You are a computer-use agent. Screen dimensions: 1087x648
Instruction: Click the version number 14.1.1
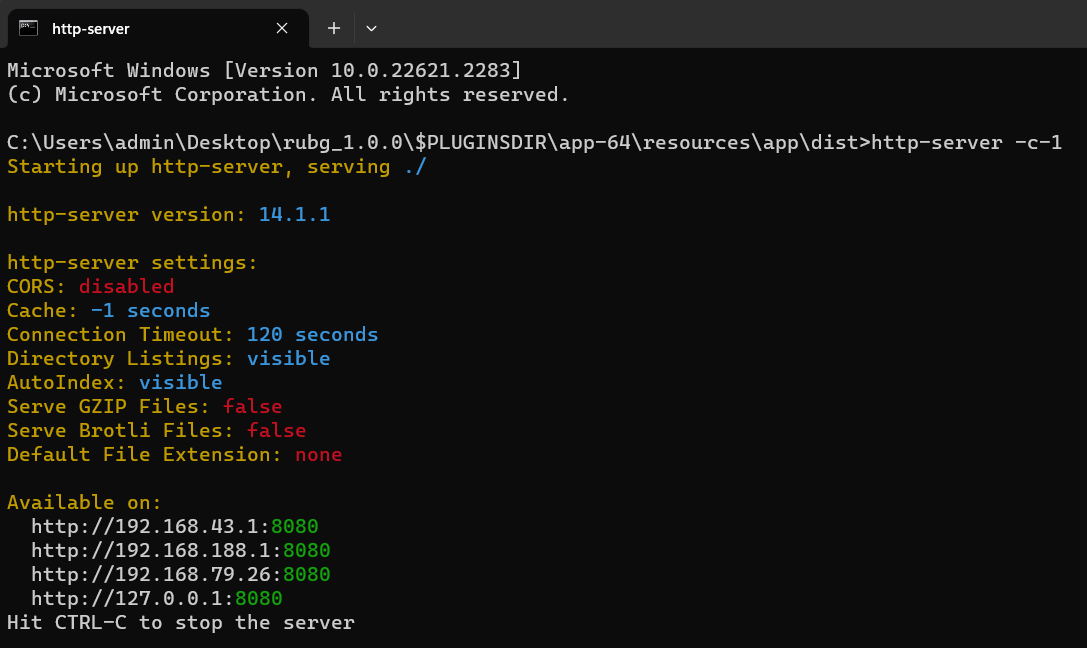pyautogui.click(x=294, y=214)
